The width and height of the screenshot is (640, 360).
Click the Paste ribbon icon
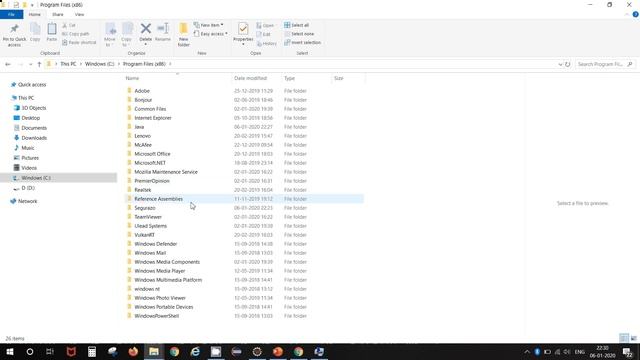[x=51, y=32]
